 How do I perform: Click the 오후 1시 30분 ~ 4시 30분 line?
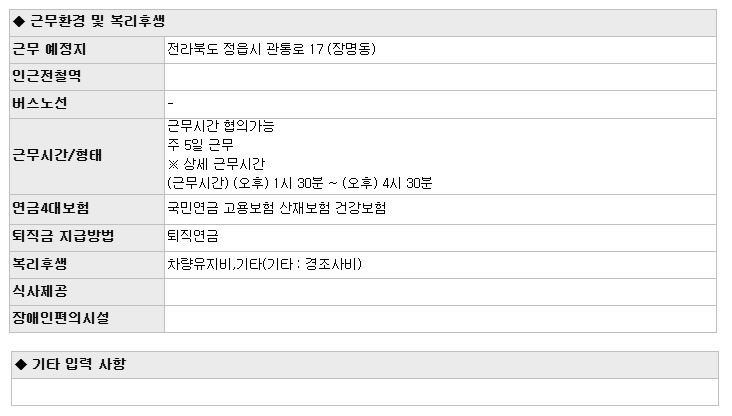[299, 183]
